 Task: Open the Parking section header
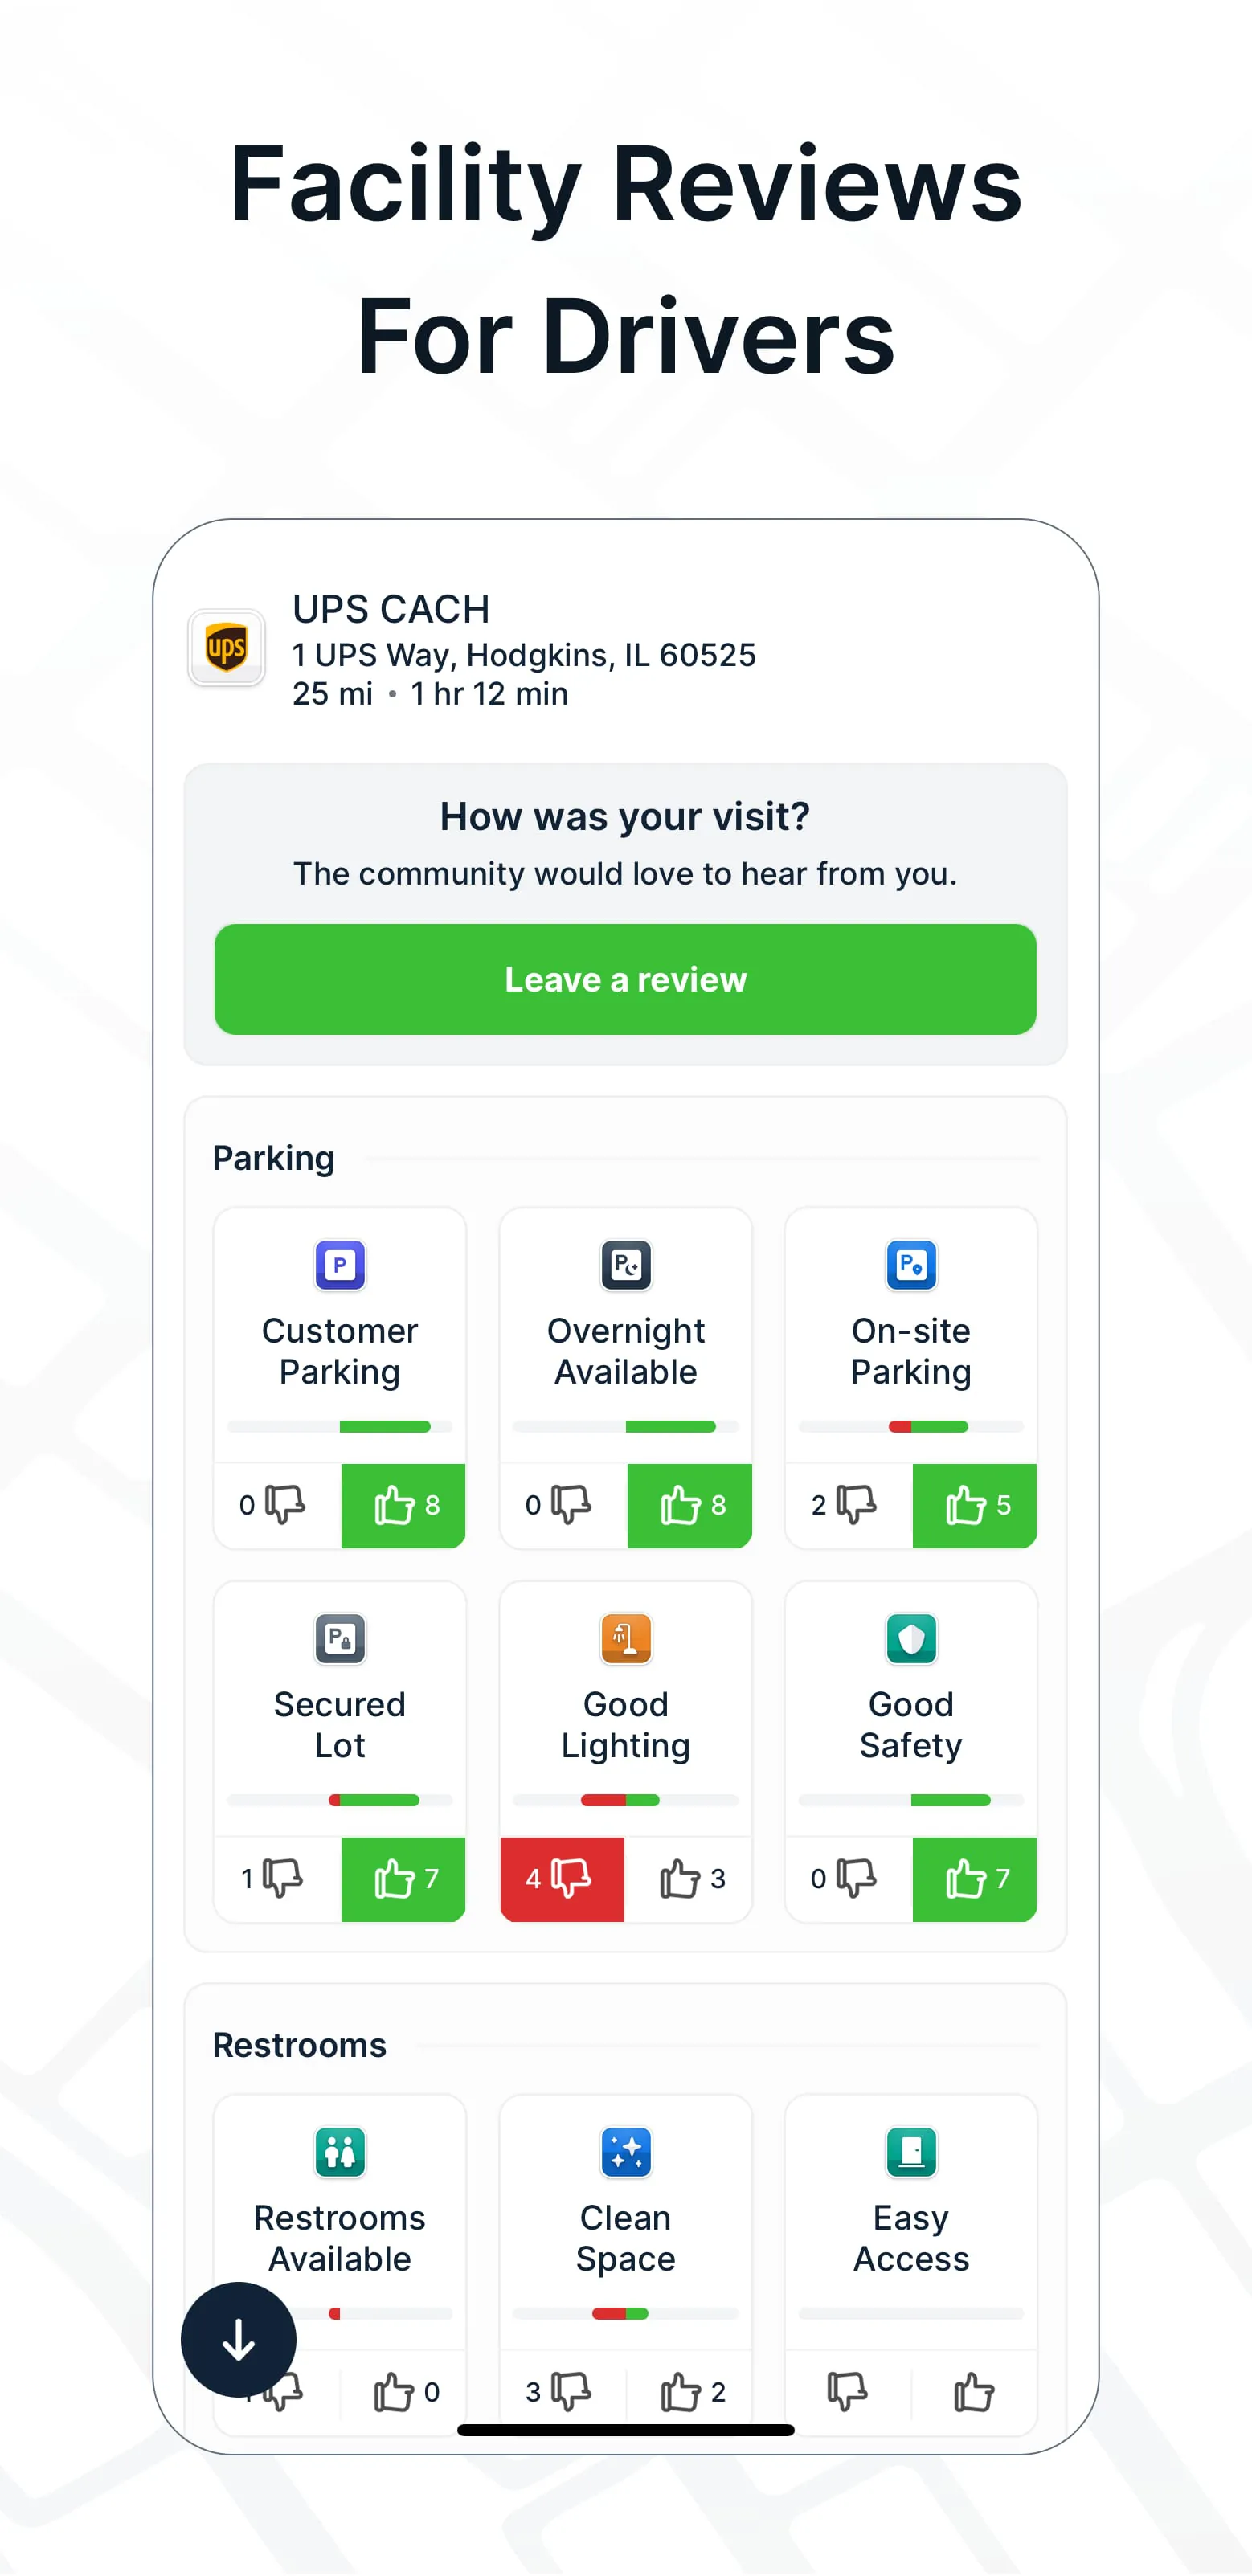point(273,1158)
